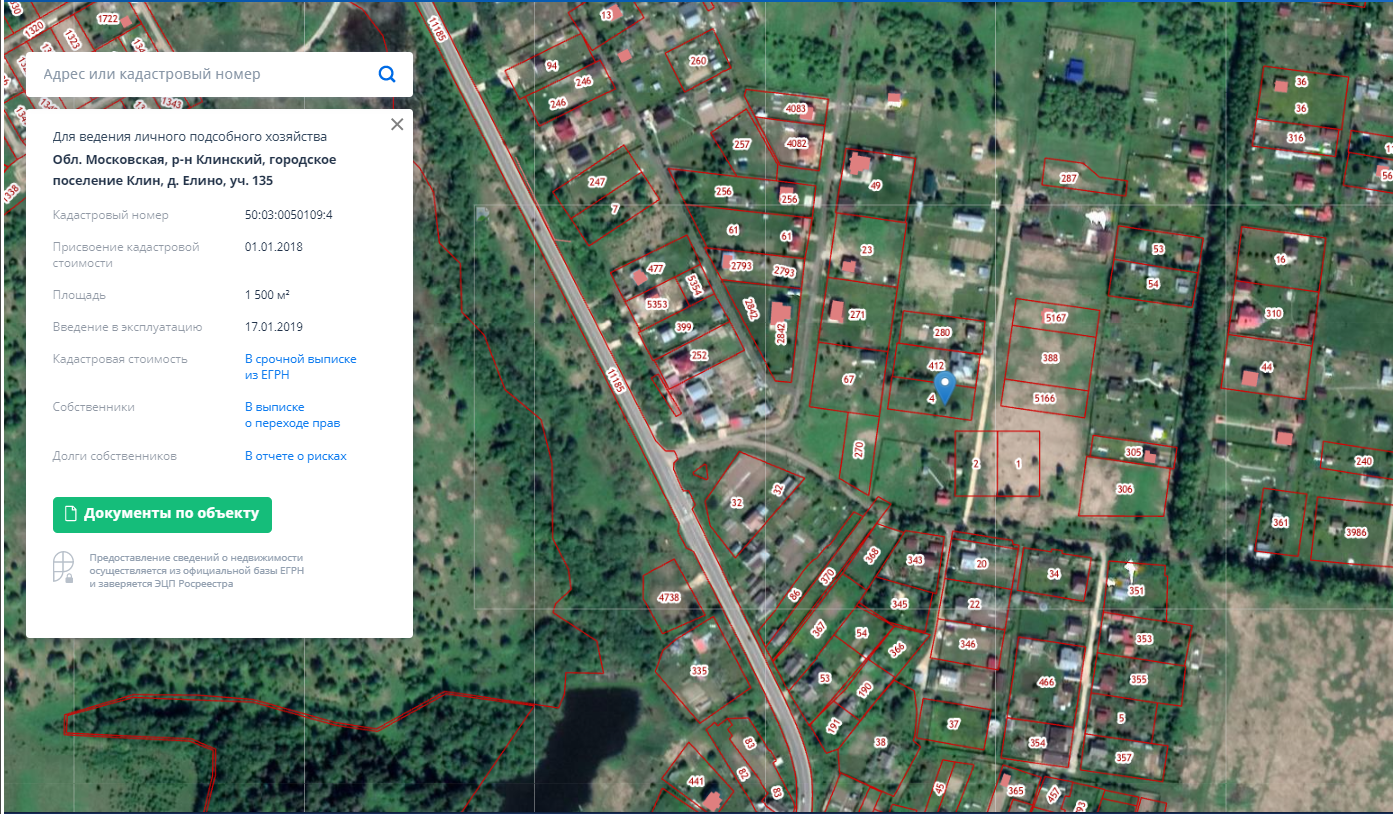Close the parcel information panel
Image resolution: width=1393 pixels, height=814 pixels.
(397, 124)
